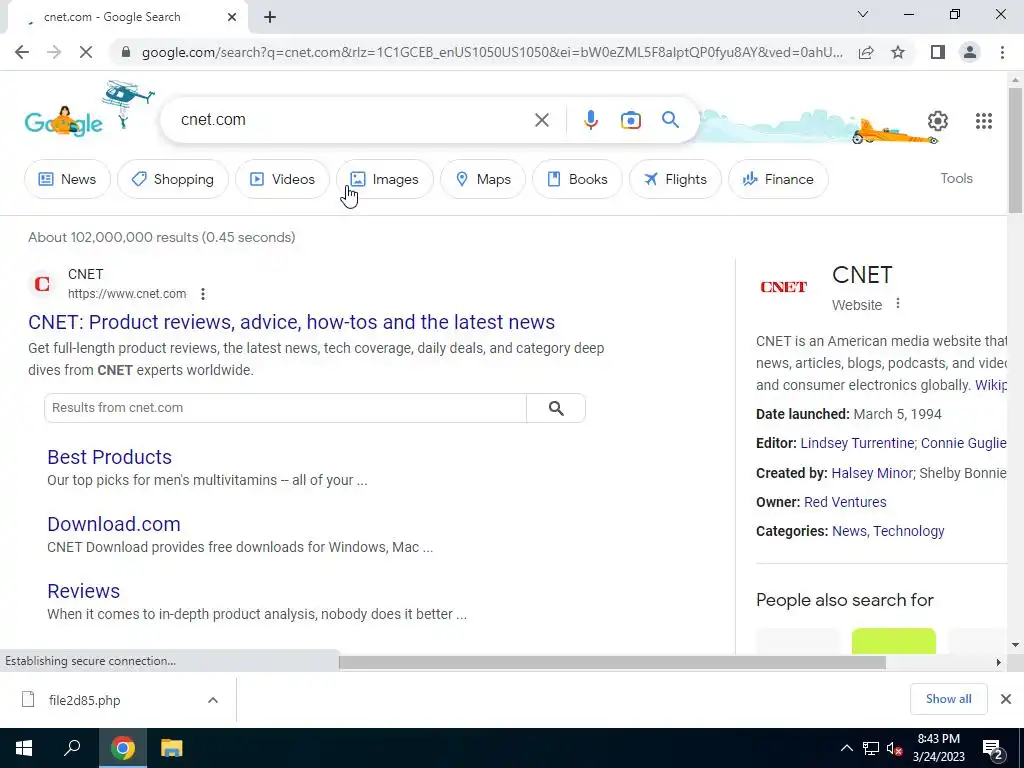
Task: Click the muted volume tray icon
Action: point(894,749)
